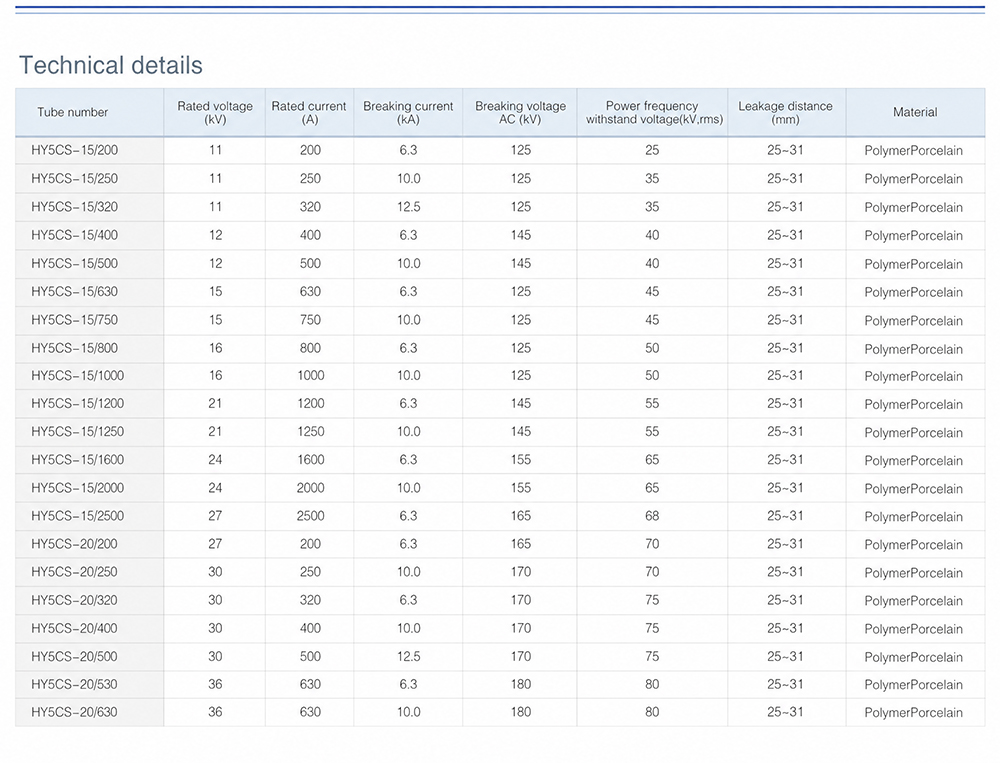This screenshot has height=763, width=1000.
Task: Click withstand voltage "68" in HY5CS-15/2500 row
Action: pos(652,515)
